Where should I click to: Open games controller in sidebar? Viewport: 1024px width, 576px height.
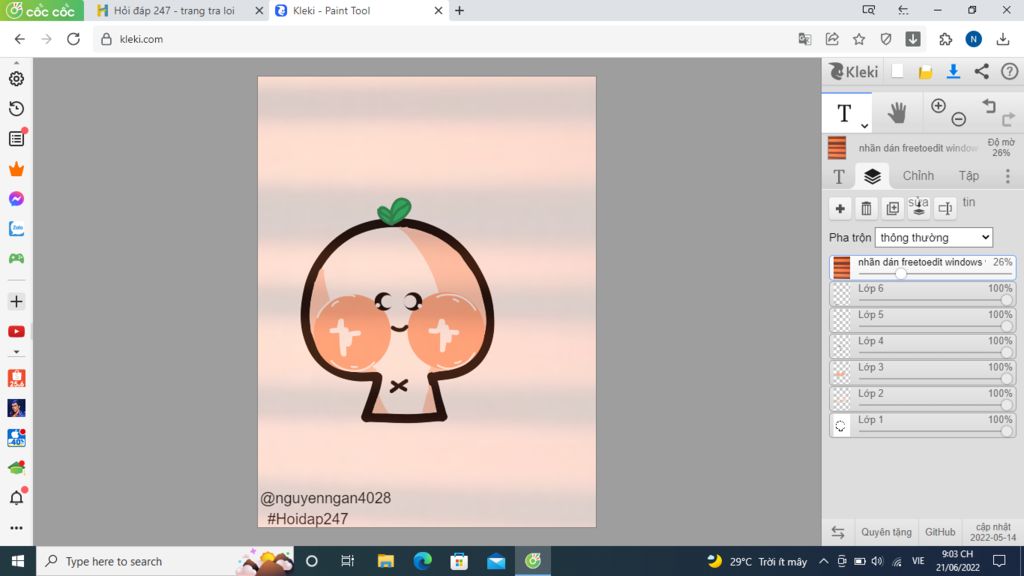[x=16, y=259]
